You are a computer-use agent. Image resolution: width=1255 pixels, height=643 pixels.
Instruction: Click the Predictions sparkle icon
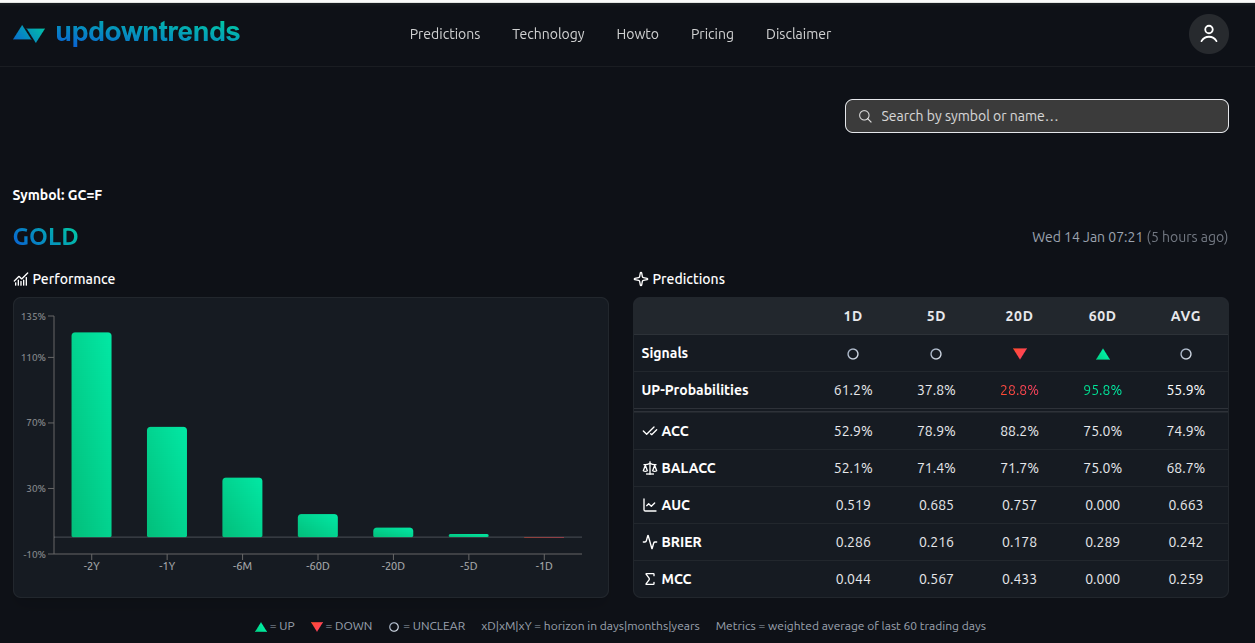(641, 279)
